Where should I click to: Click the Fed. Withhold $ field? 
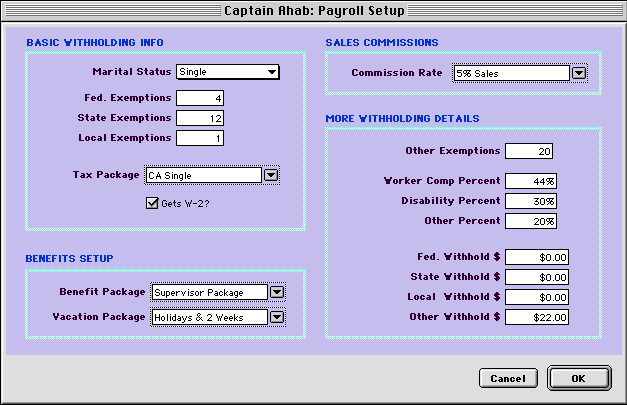pos(537,257)
